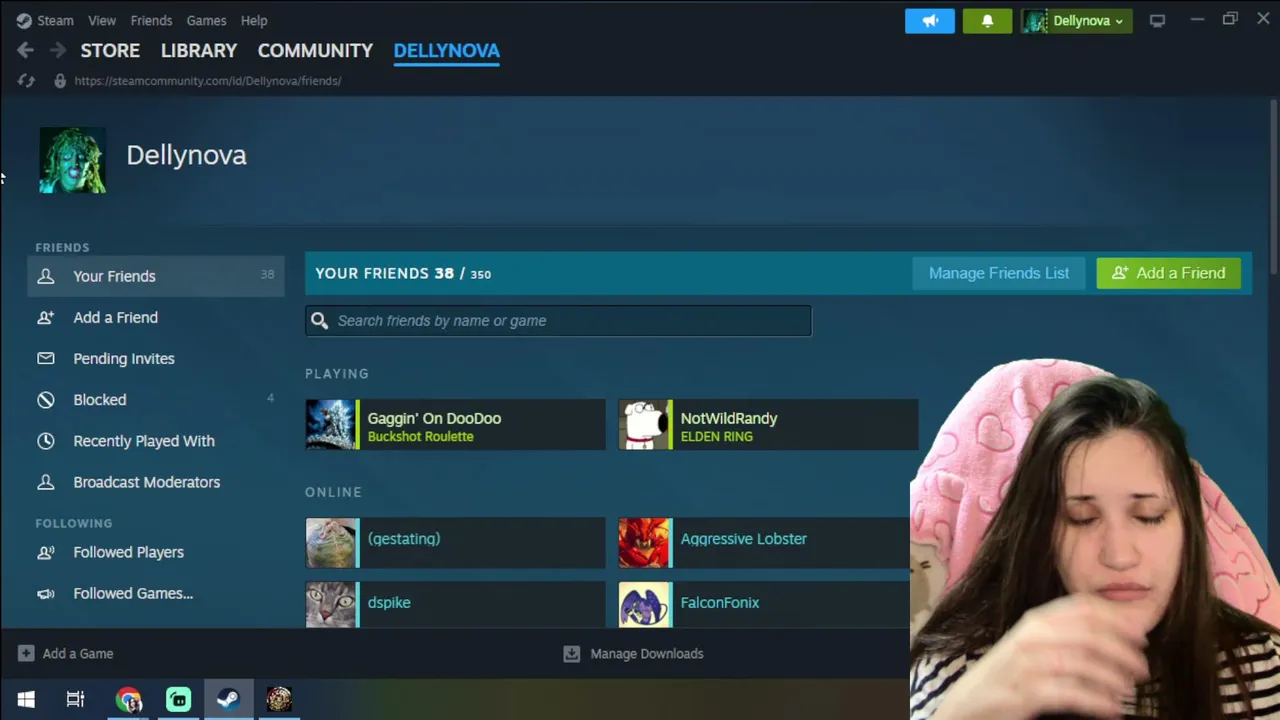Screen dimensions: 1280x720
Task: Switch to the LIBRARY tab
Action: point(199,50)
